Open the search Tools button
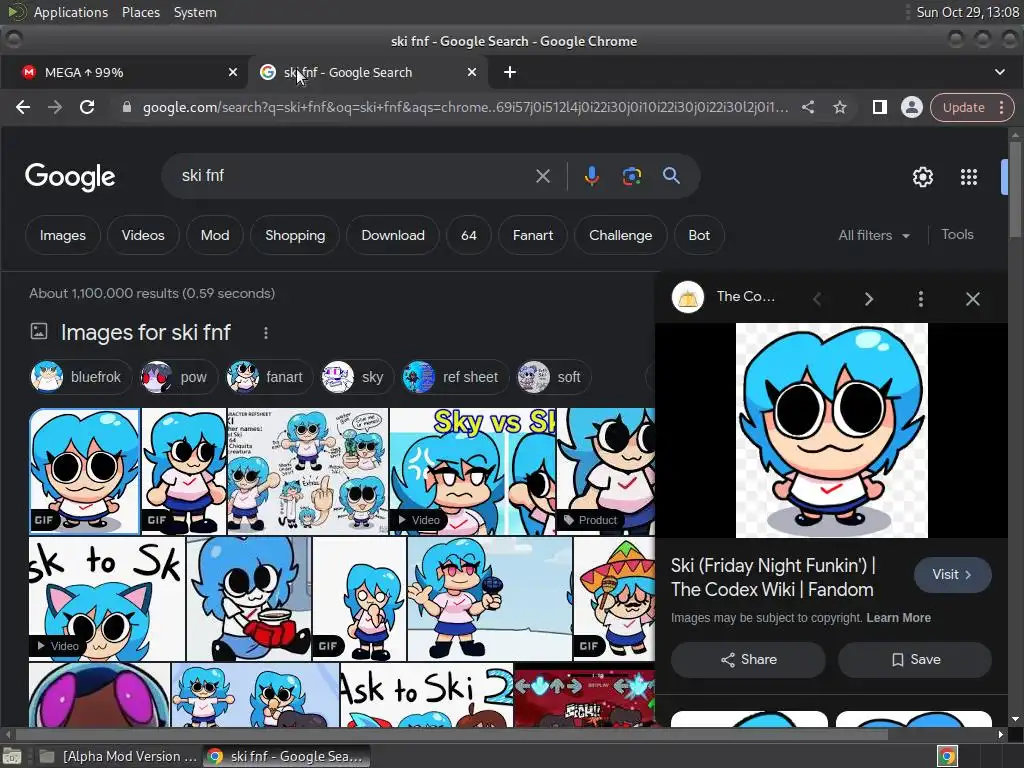The height and width of the screenshot is (768, 1024). pyautogui.click(x=957, y=234)
